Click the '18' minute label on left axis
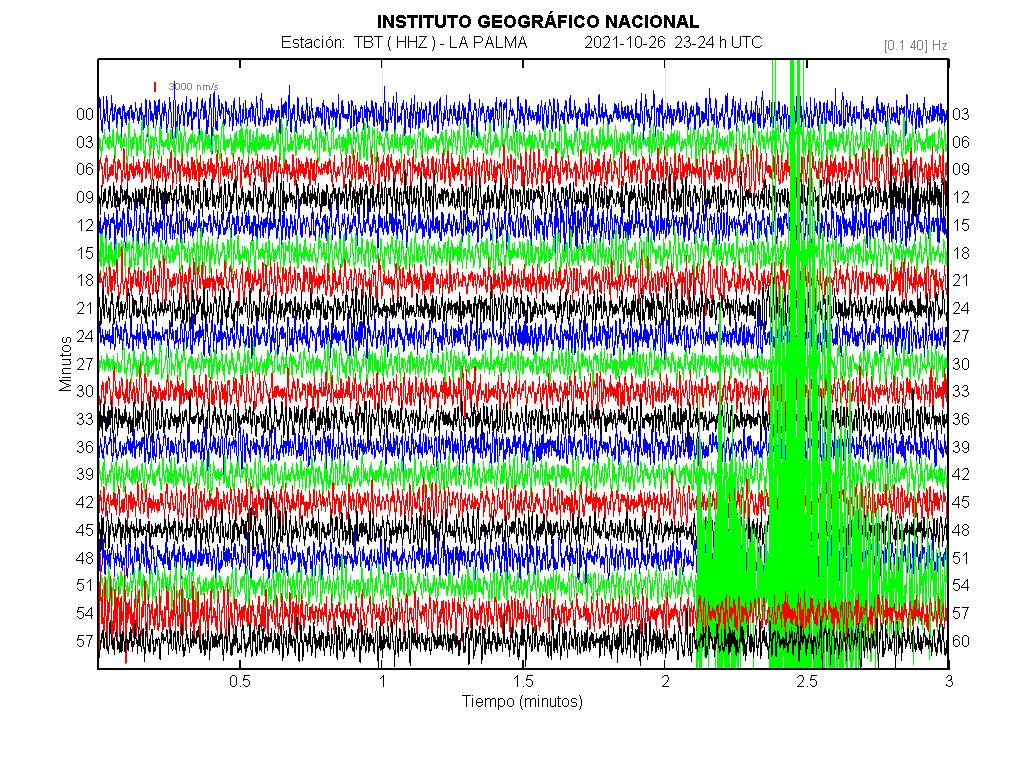The image size is (1025, 768). (85, 280)
